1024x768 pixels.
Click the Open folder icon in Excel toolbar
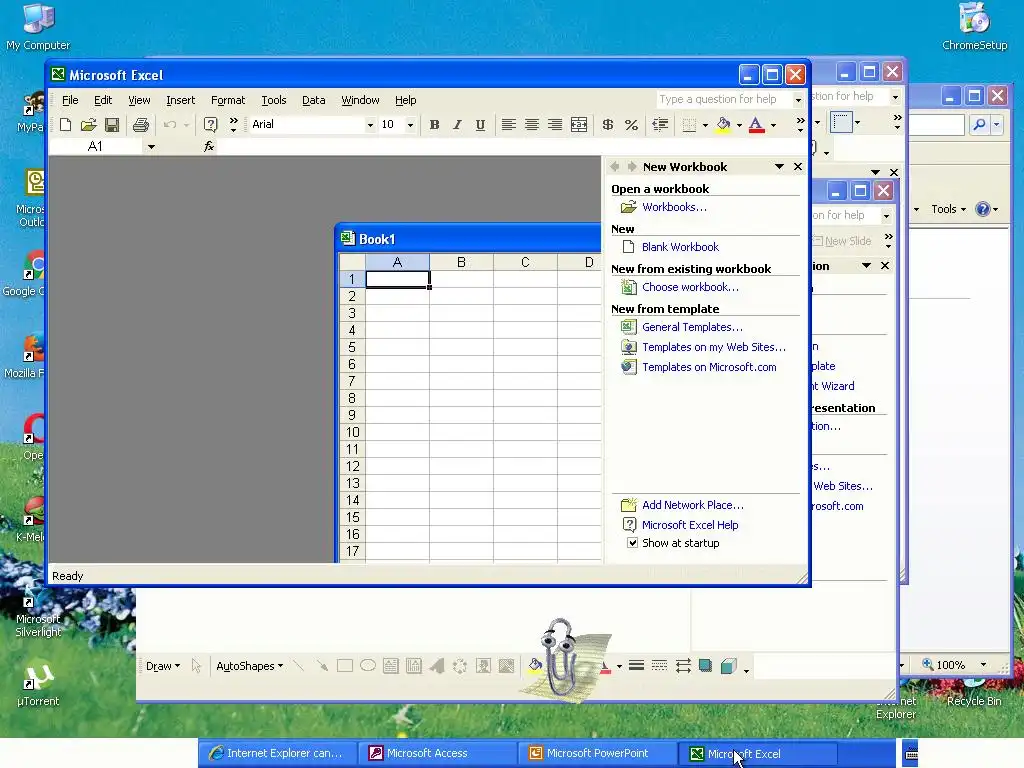(x=88, y=125)
